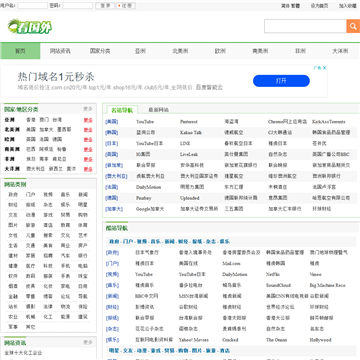Screen dimensions: 360x360
Task: Select 大洋洲 in the main nav bar
Action: pyautogui.click(x=340, y=51)
